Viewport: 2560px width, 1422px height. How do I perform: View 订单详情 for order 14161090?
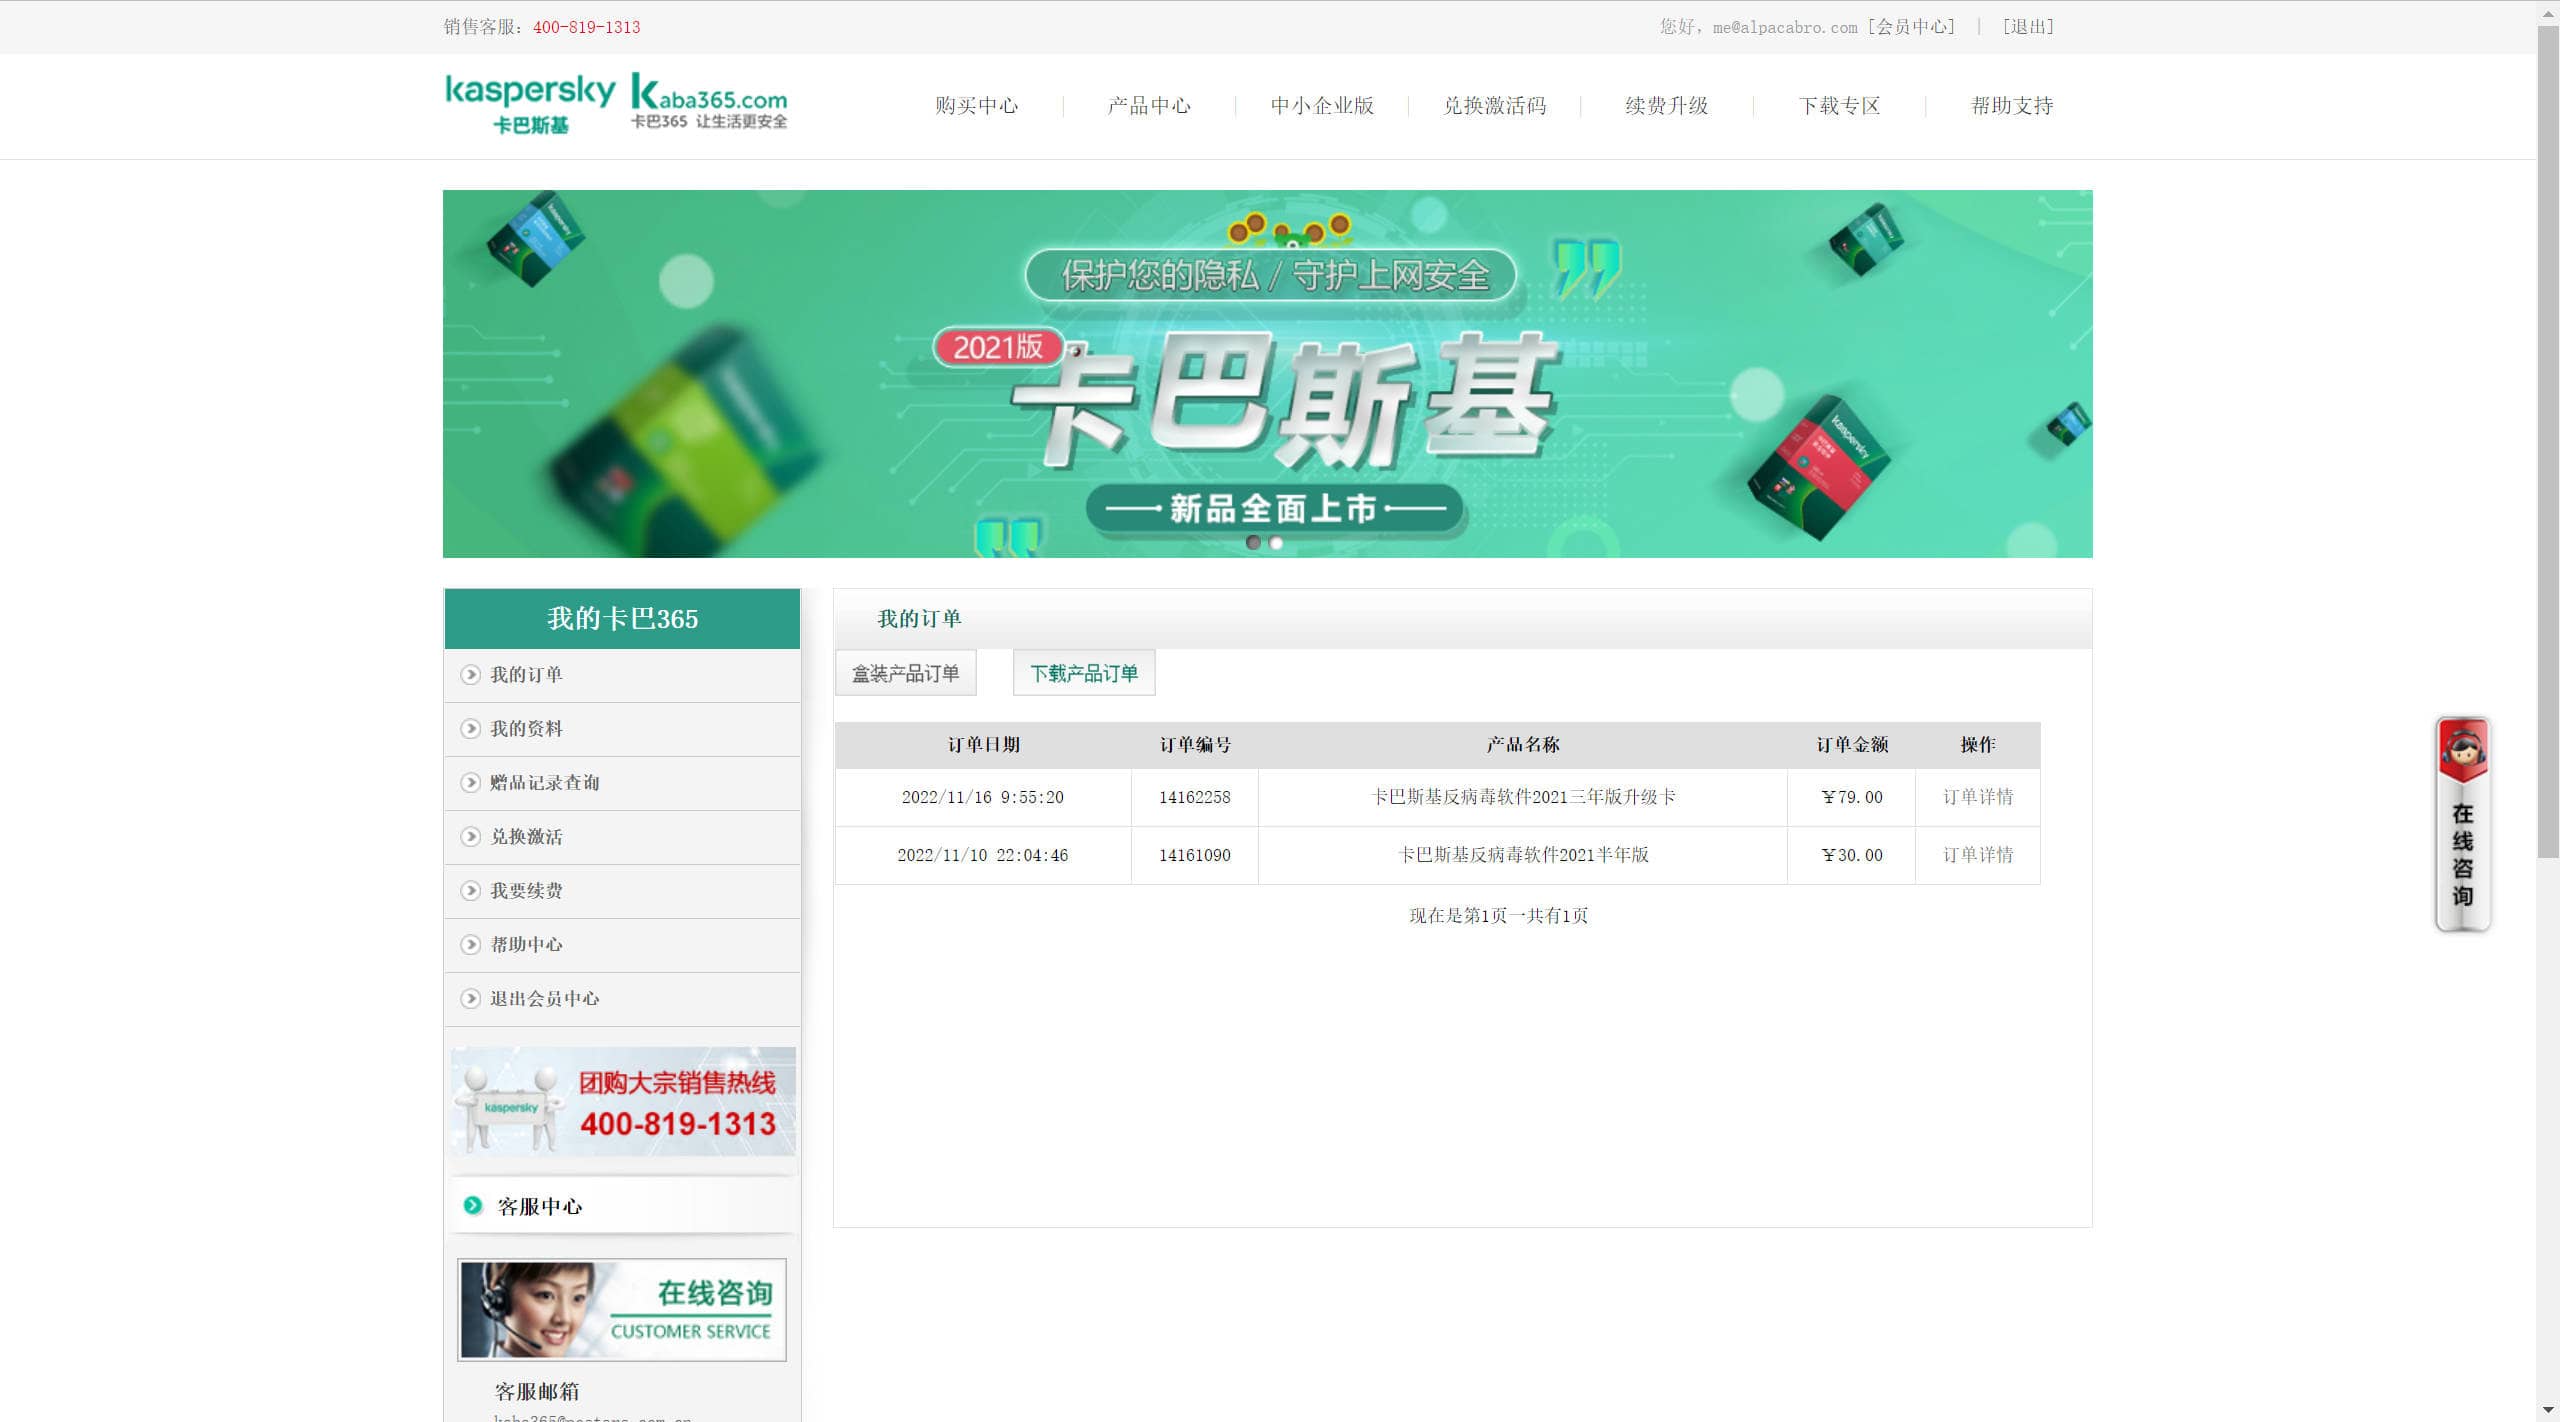(x=1978, y=855)
